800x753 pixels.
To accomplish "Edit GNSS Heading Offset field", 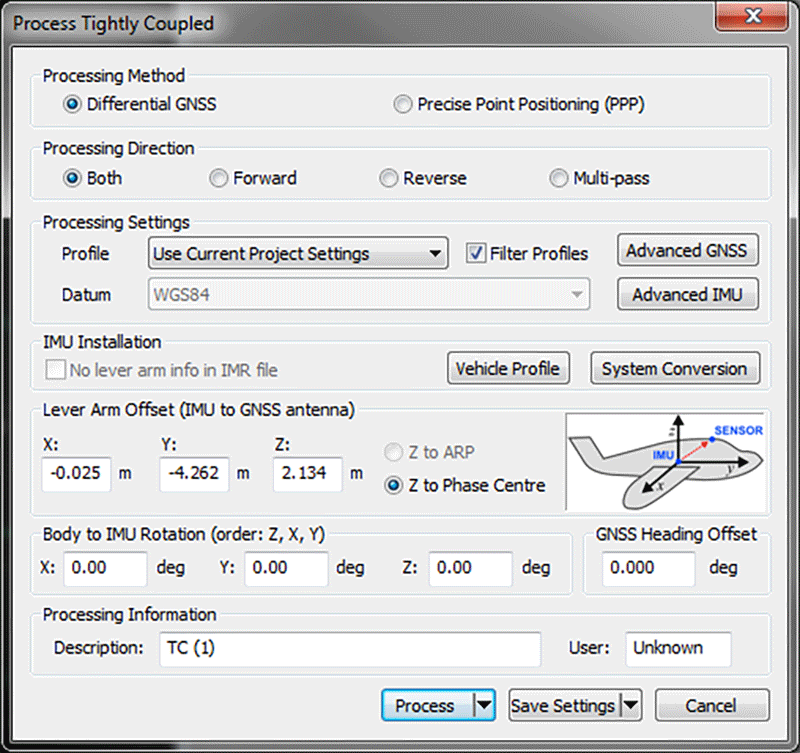I will [x=648, y=568].
